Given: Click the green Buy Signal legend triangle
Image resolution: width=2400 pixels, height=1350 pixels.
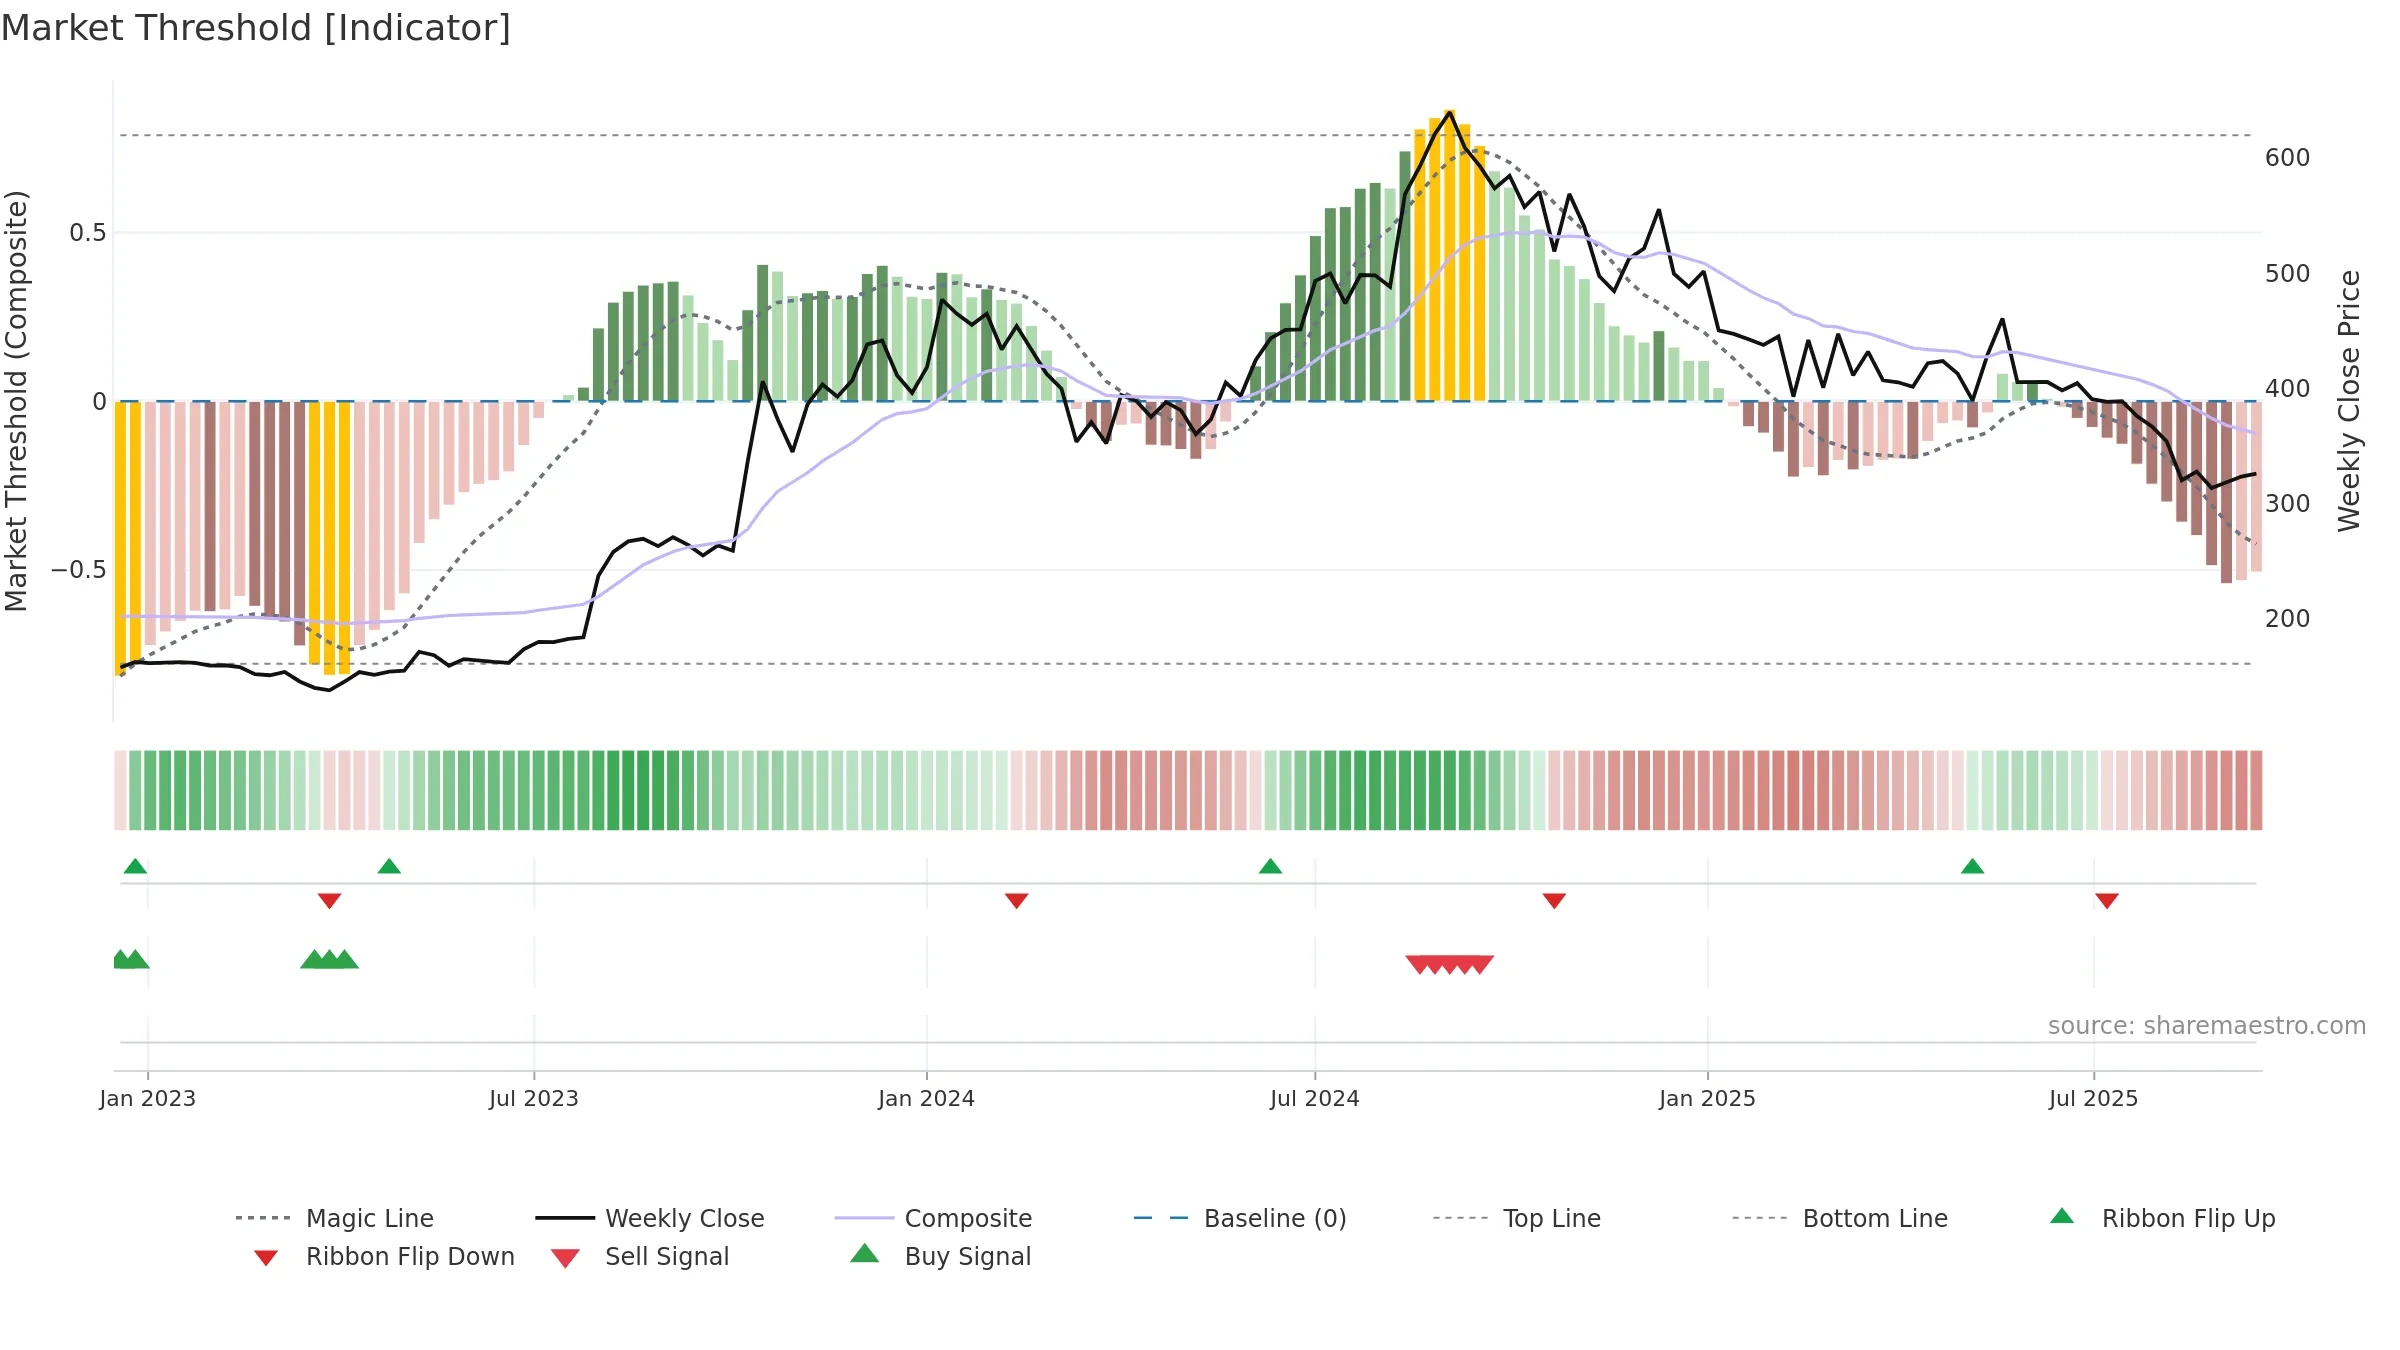Looking at the screenshot, I should tap(865, 1253).
